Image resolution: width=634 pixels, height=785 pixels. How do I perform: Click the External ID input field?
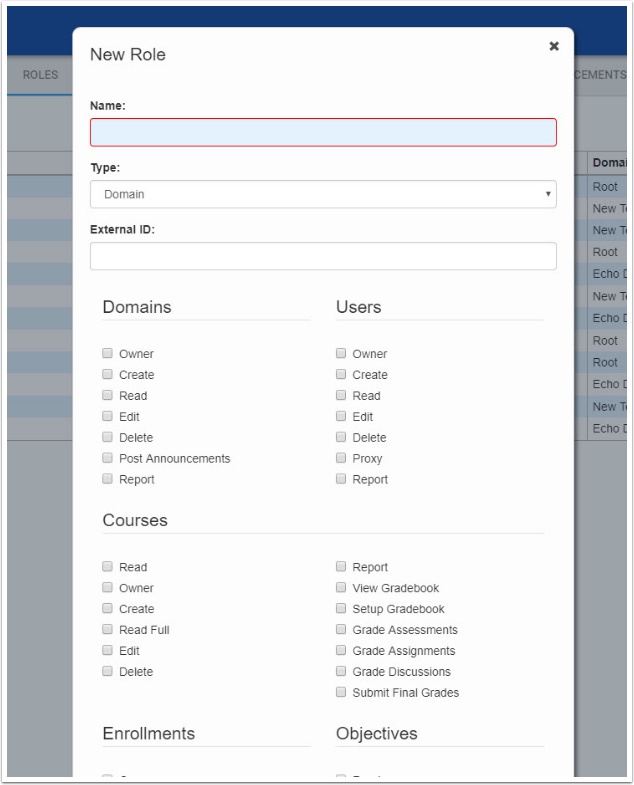click(x=323, y=256)
